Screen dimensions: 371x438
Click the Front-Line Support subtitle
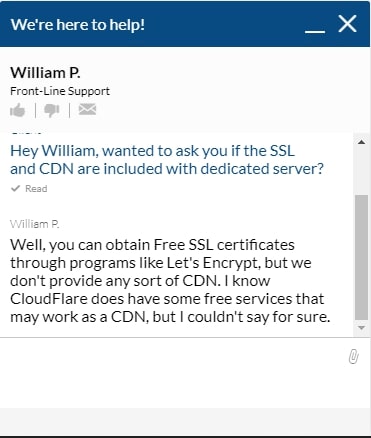click(60, 91)
